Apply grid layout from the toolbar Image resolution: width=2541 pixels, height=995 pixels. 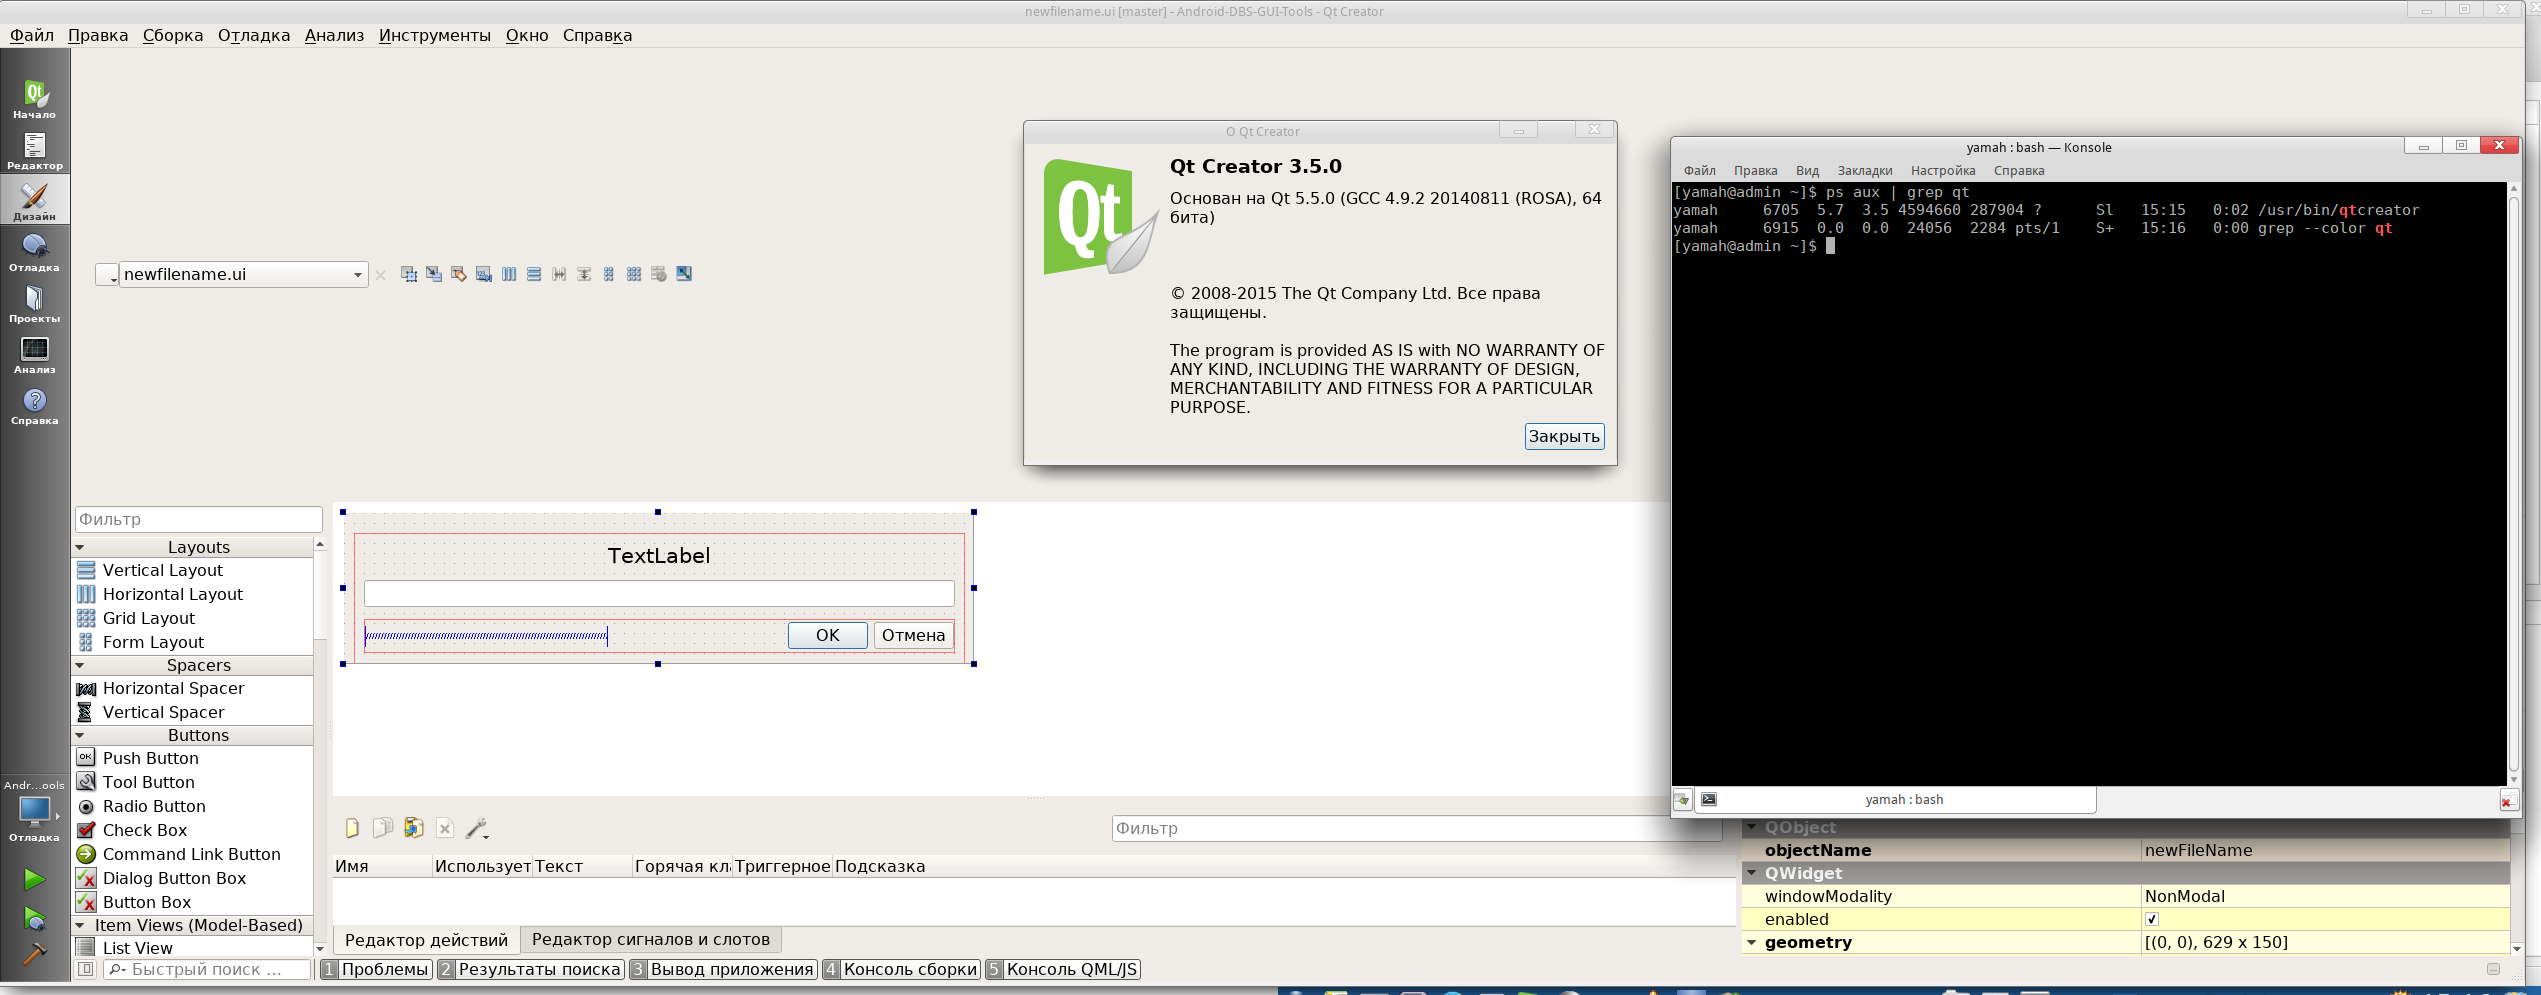click(634, 274)
